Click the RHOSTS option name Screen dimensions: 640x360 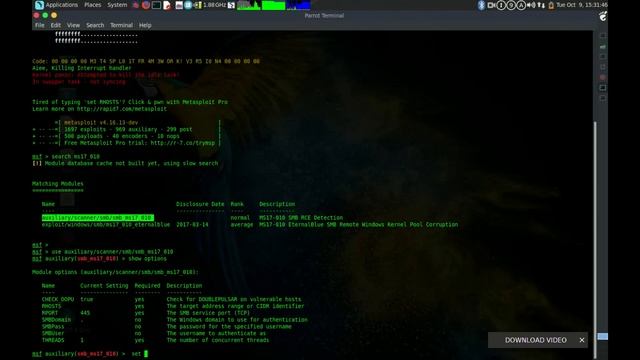(x=51, y=306)
